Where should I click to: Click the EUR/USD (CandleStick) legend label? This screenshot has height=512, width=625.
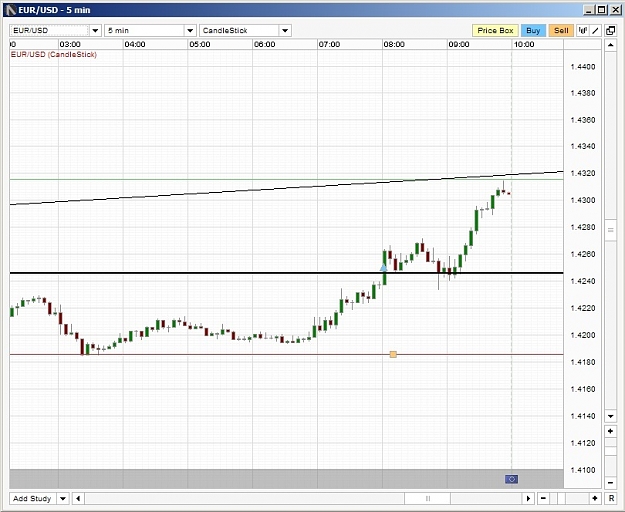point(53,55)
